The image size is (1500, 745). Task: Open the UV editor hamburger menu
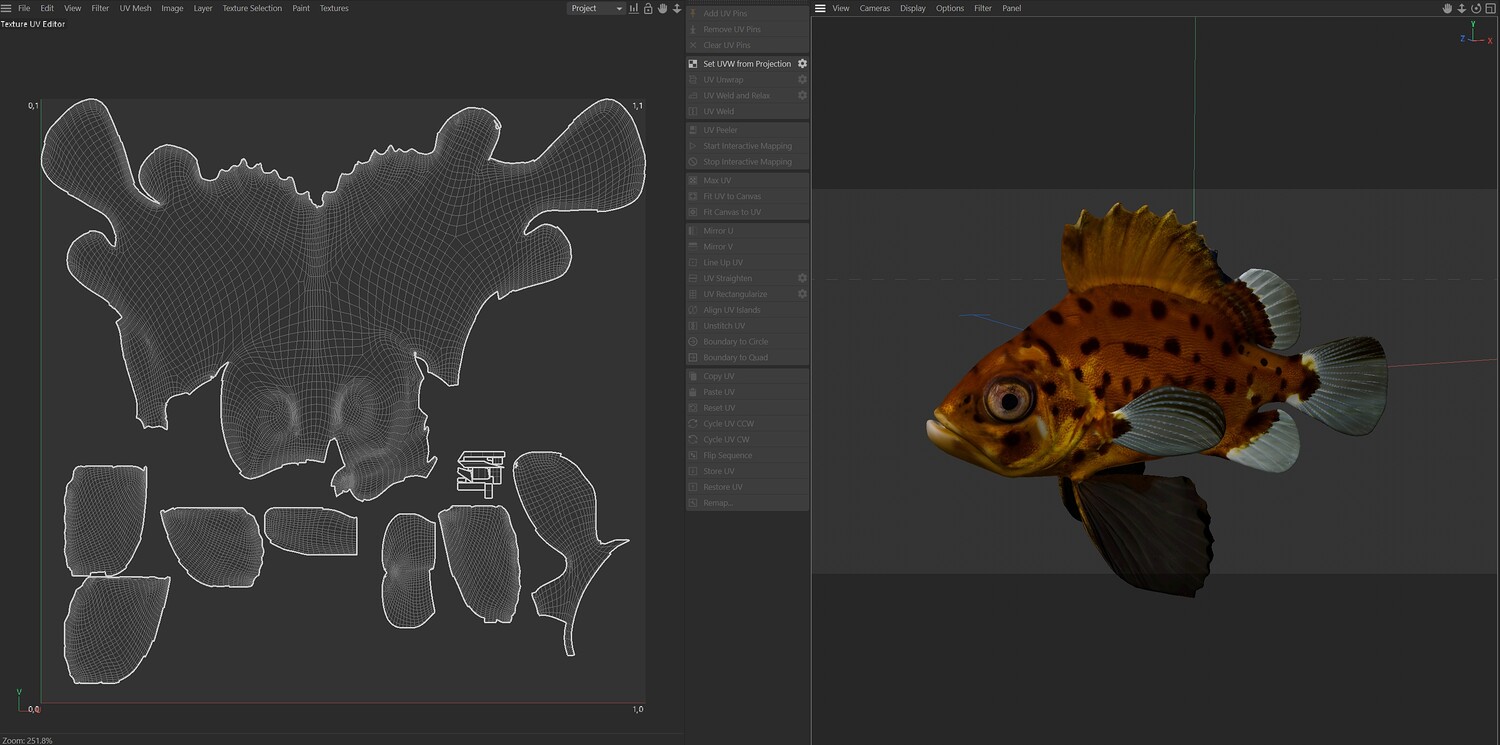tap(7, 8)
